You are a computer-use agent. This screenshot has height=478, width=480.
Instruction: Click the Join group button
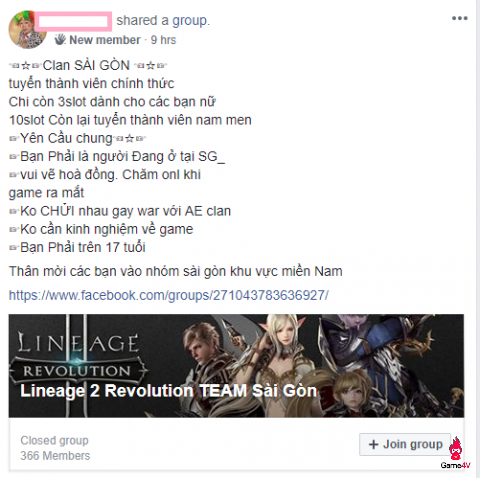pyautogui.click(x=405, y=444)
